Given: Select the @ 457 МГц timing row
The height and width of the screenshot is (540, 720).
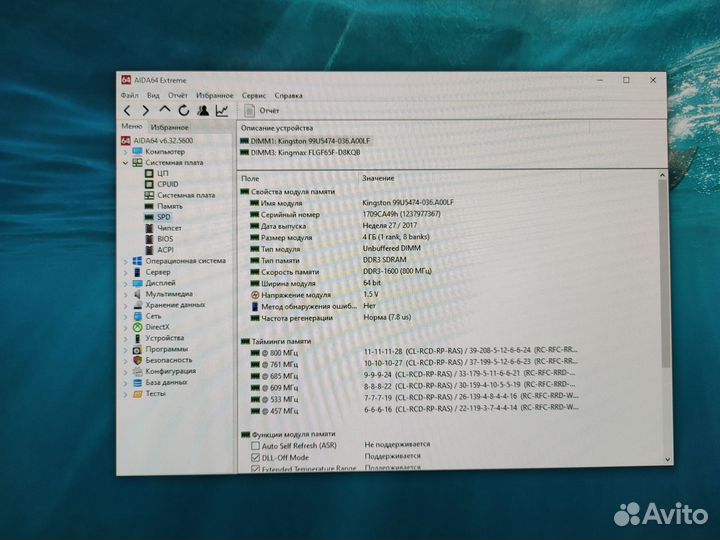Looking at the screenshot, I should (415, 411).
